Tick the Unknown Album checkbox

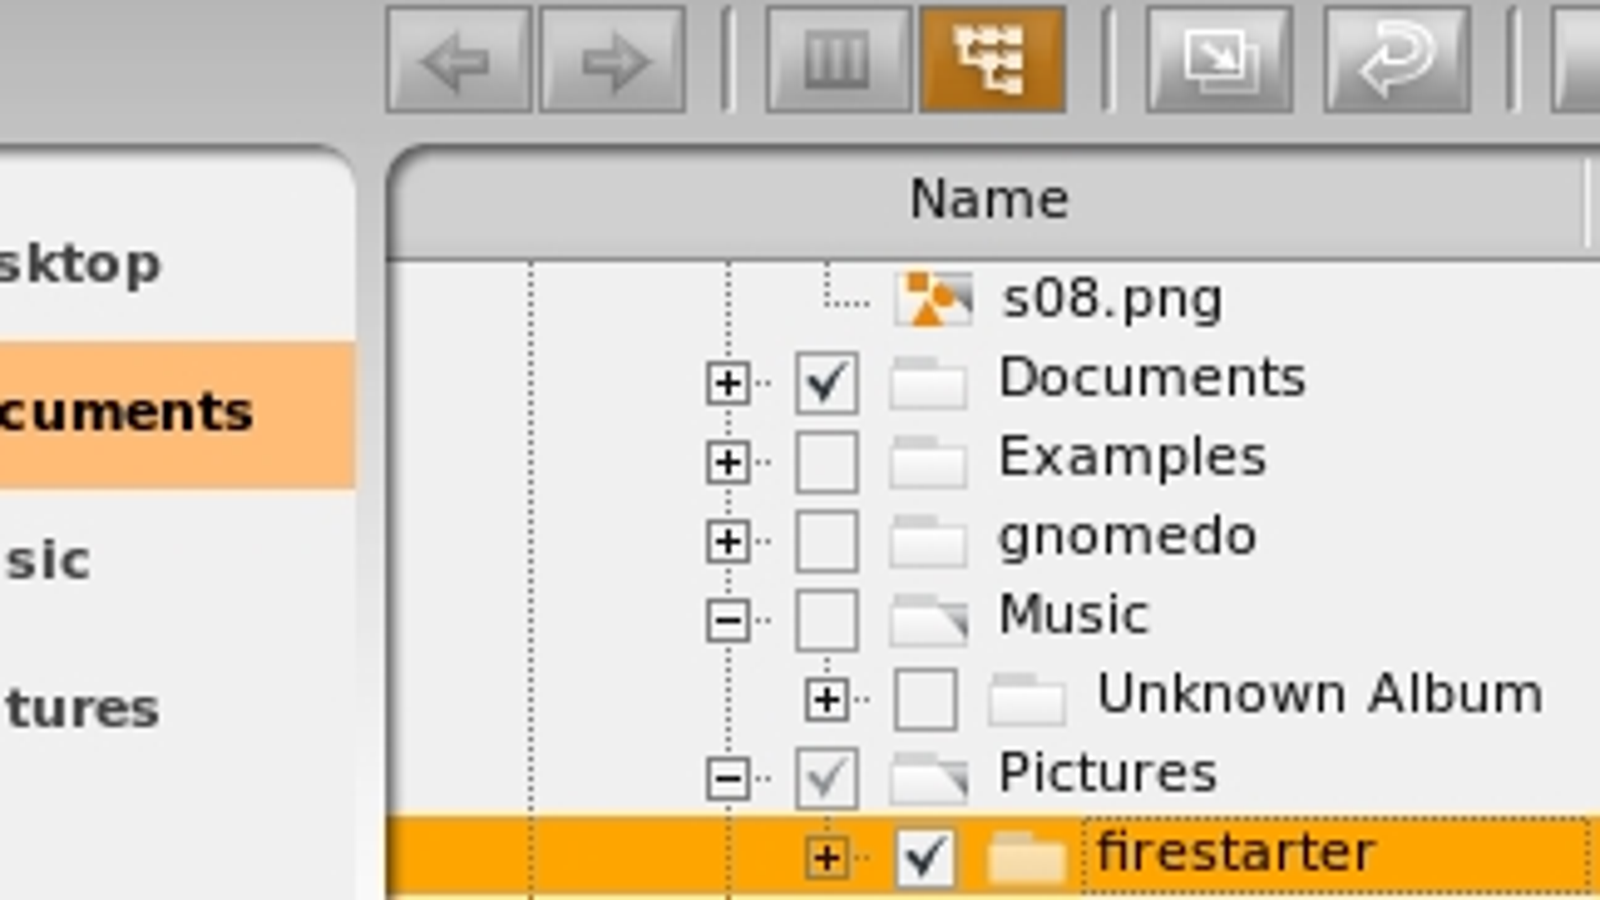(x=924, y=698)
